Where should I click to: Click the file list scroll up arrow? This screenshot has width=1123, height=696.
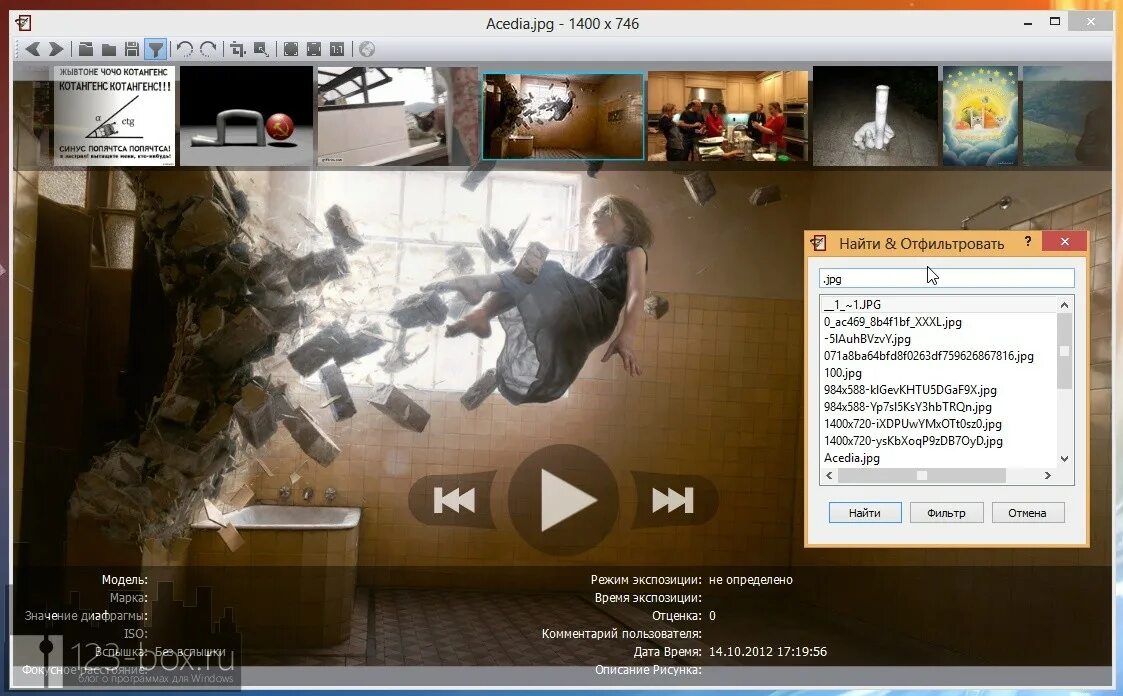1064,305
